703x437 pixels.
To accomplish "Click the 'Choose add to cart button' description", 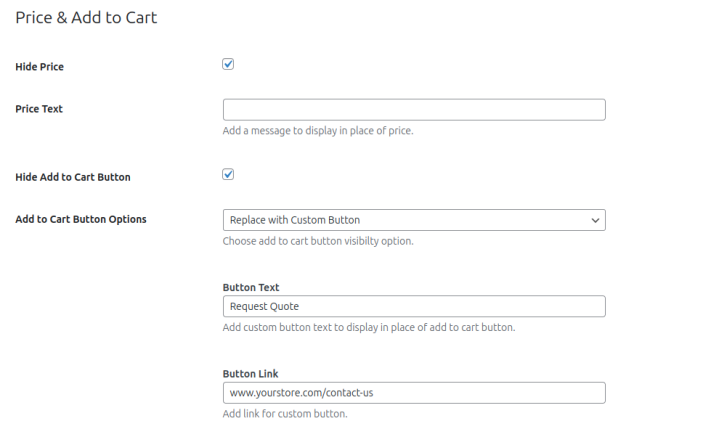I will [x=318, y=241].
